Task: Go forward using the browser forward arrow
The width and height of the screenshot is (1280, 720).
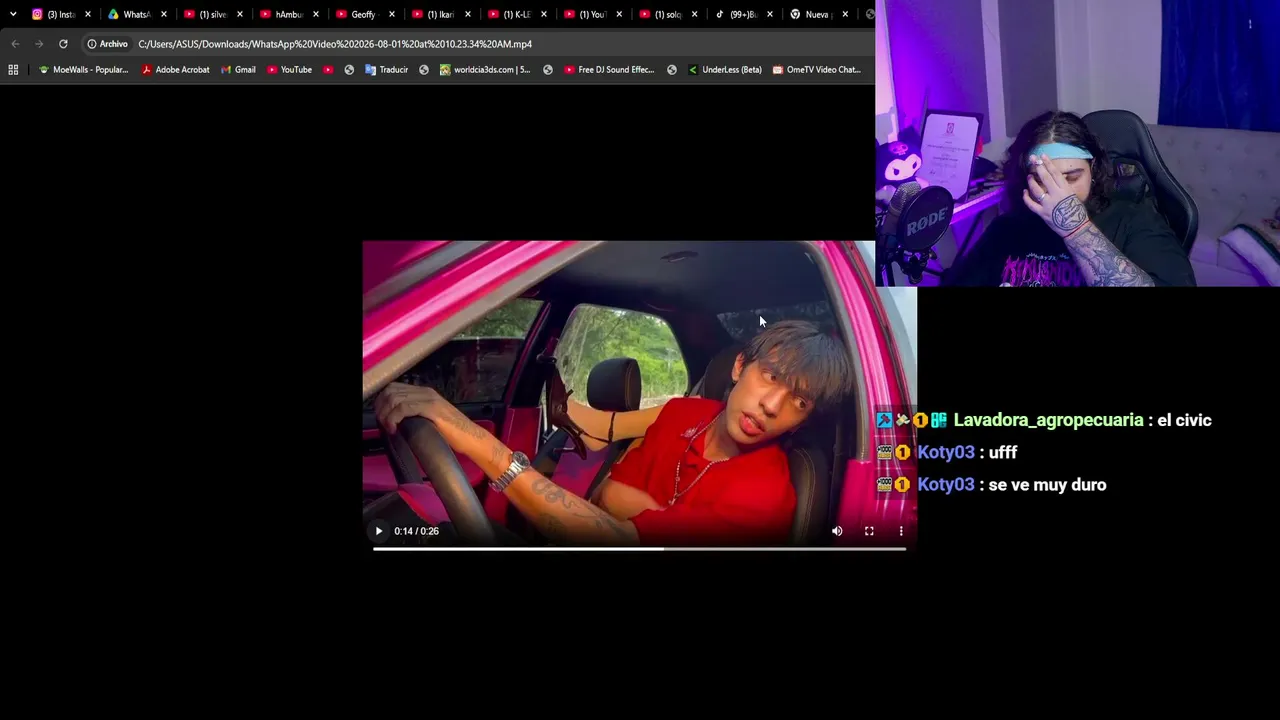Action: (39, 44)
